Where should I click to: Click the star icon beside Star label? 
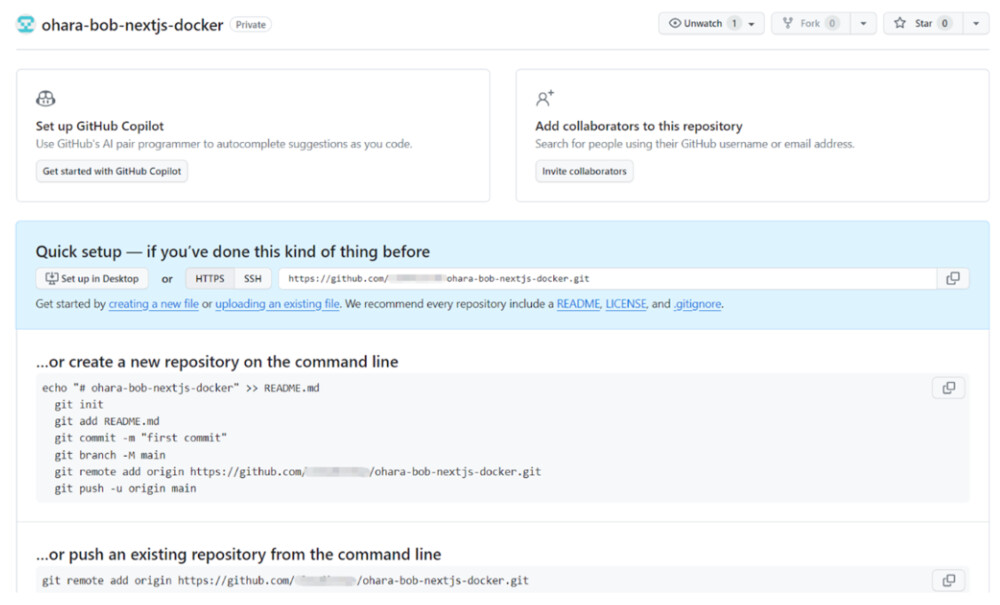coord(899,24)
